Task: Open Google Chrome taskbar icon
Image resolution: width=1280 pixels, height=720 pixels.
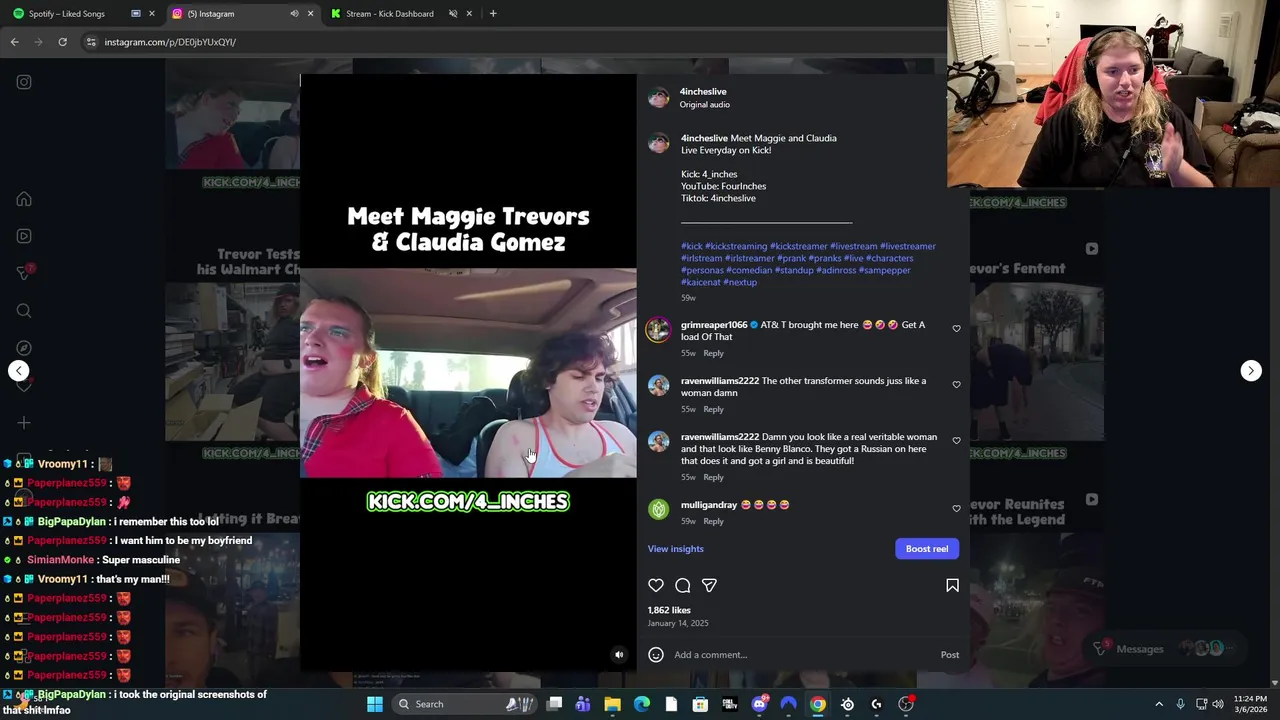Action: click(x=818, y=704)
